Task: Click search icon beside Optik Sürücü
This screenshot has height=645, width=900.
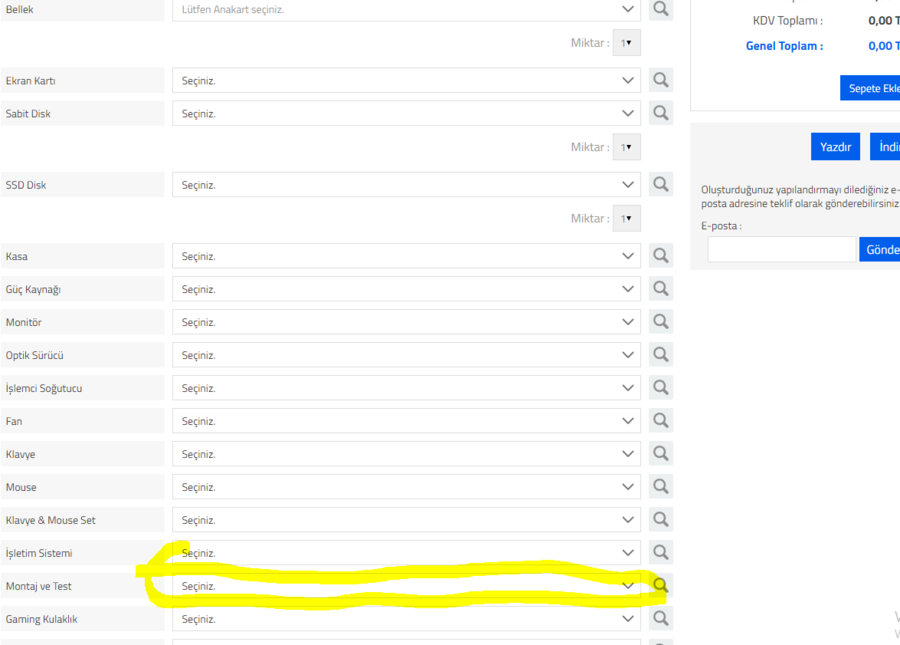Action: [661, 355]
